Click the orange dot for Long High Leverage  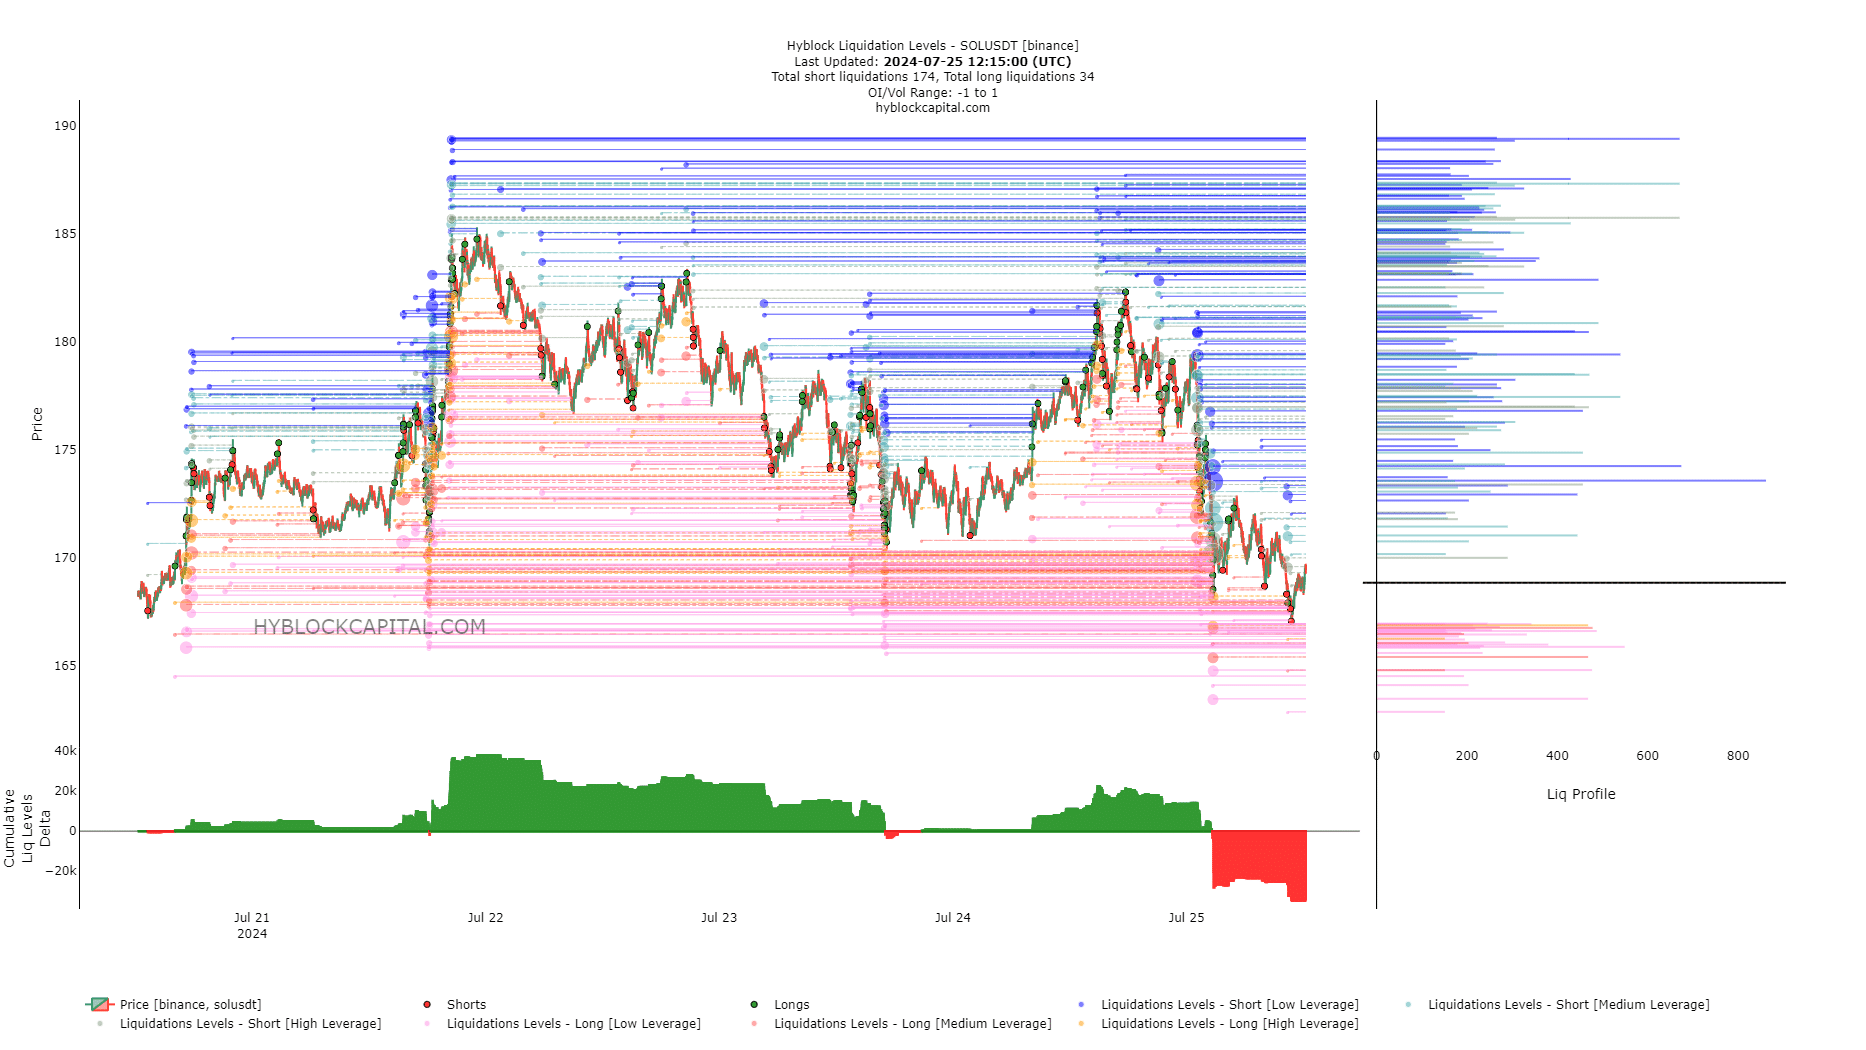(1081, 1023)
